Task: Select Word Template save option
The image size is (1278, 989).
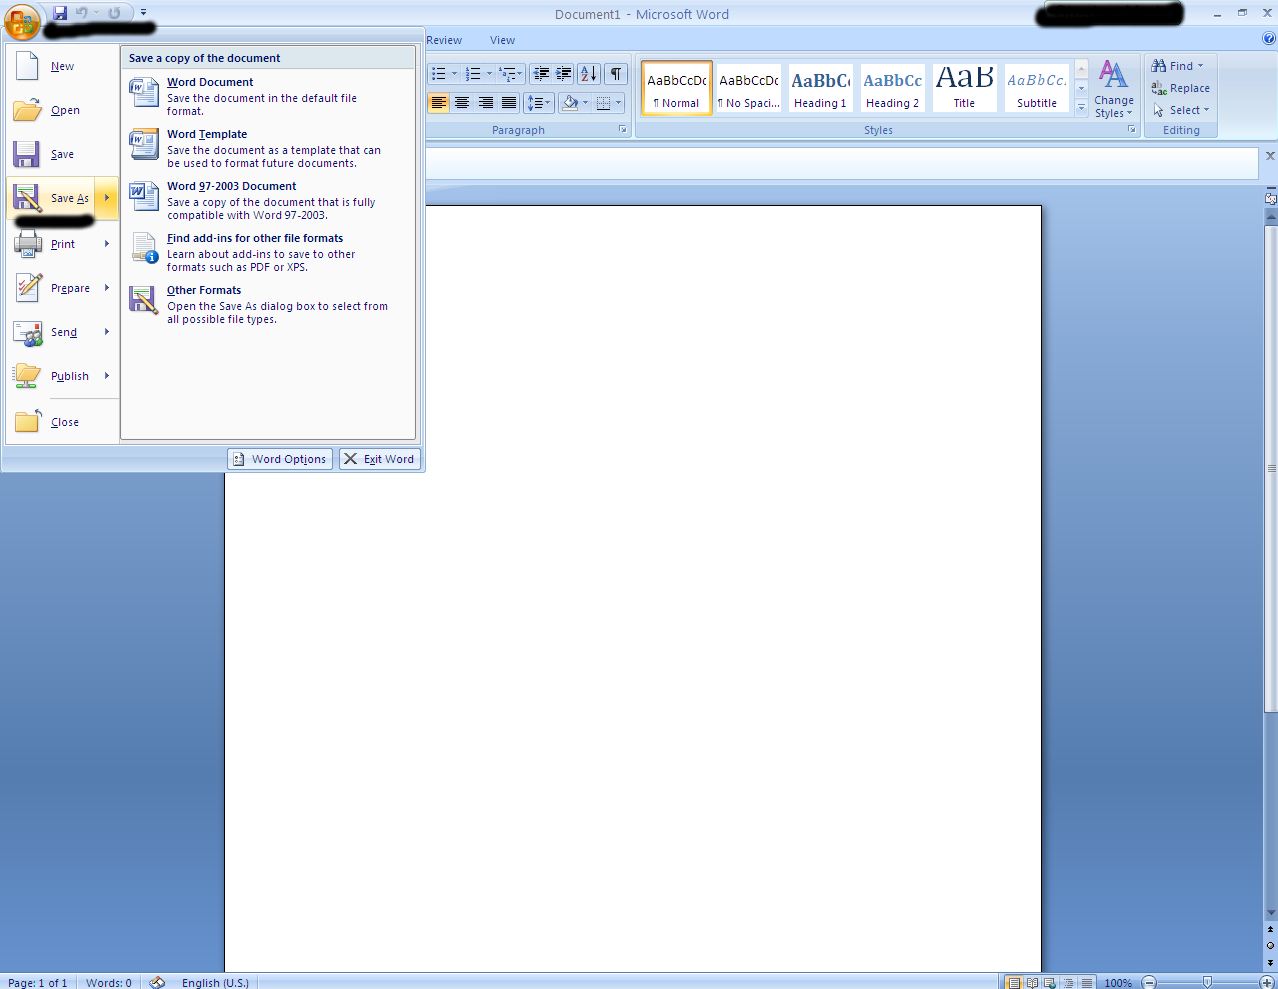Action: (268, 148)
